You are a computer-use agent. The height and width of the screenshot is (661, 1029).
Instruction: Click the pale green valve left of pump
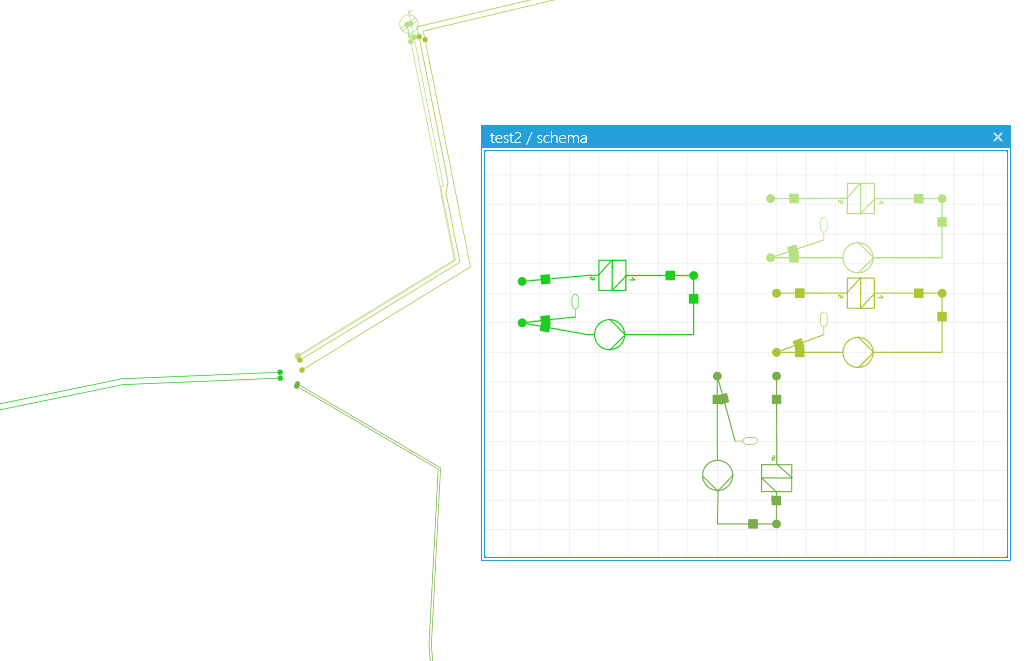(x=793, y=254)
